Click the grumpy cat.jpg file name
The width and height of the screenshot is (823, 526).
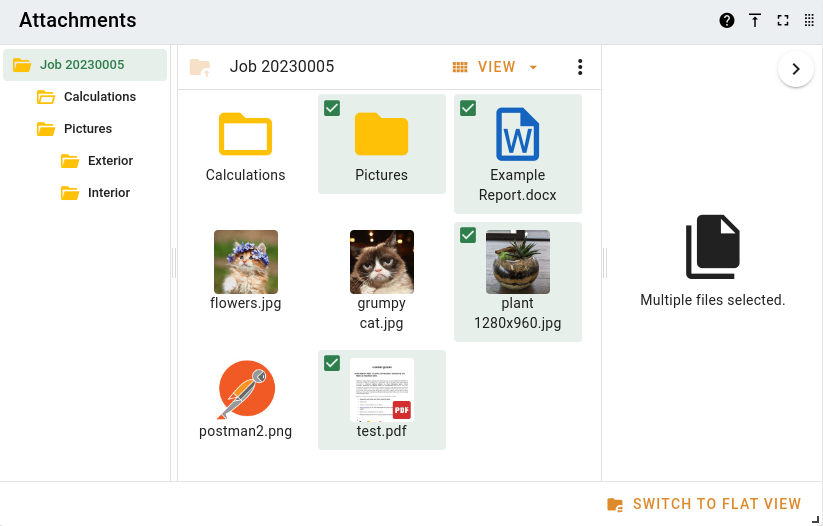[382, 313]
